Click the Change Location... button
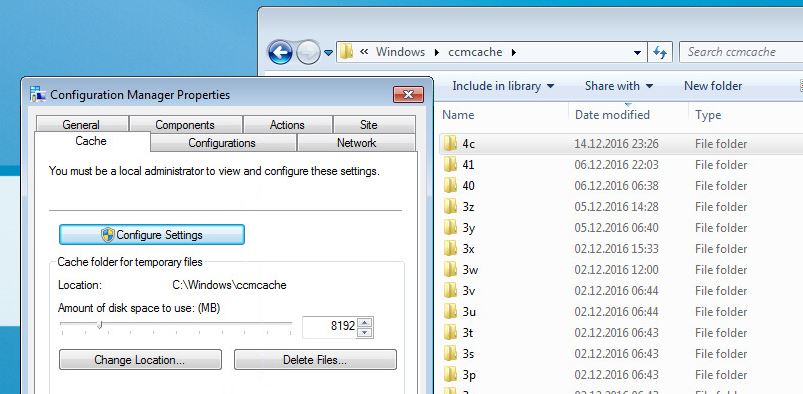This screenshot has height=394, width=803. click(140, 360)
